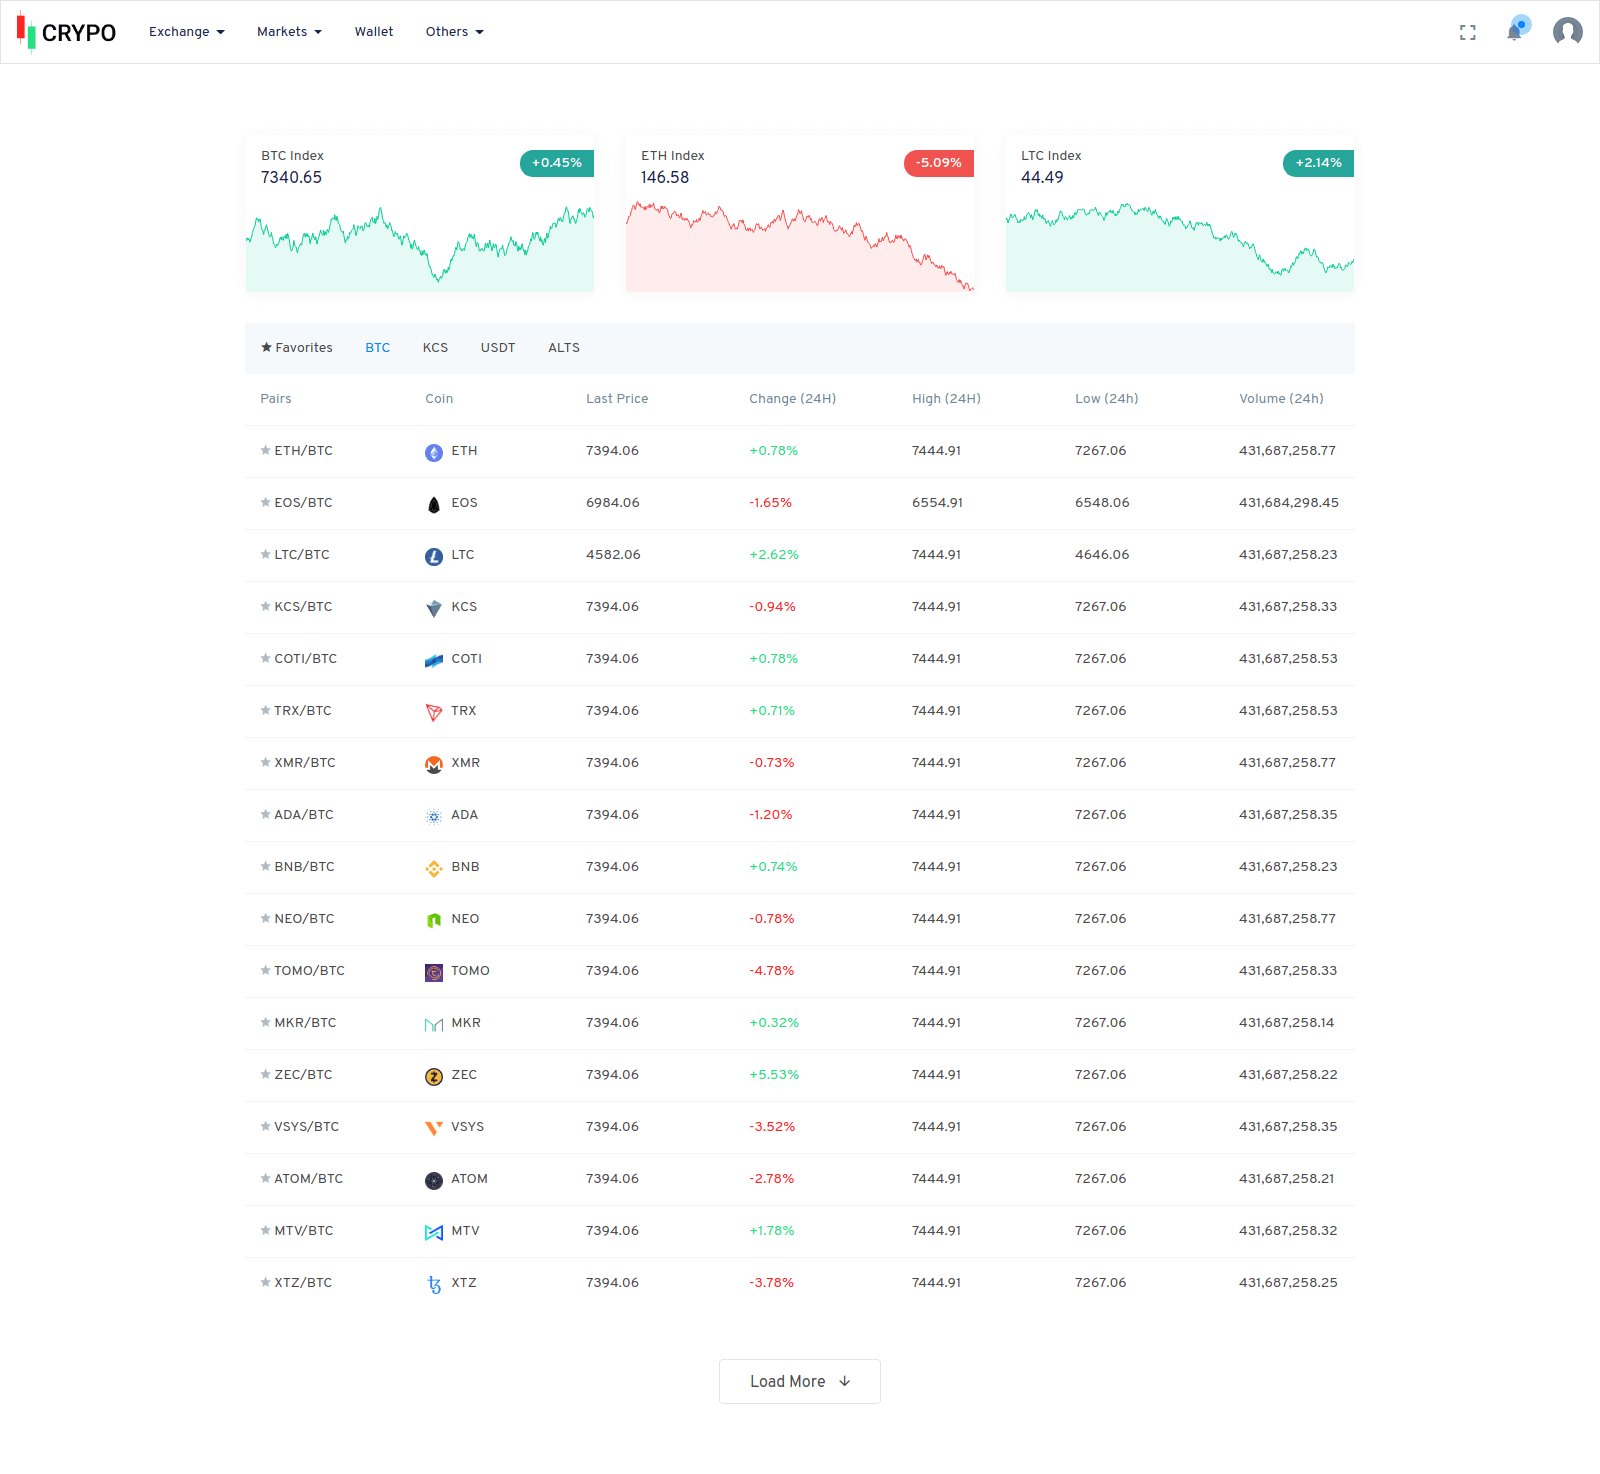Expand the Others dropdown menu

tap(454, 32)
